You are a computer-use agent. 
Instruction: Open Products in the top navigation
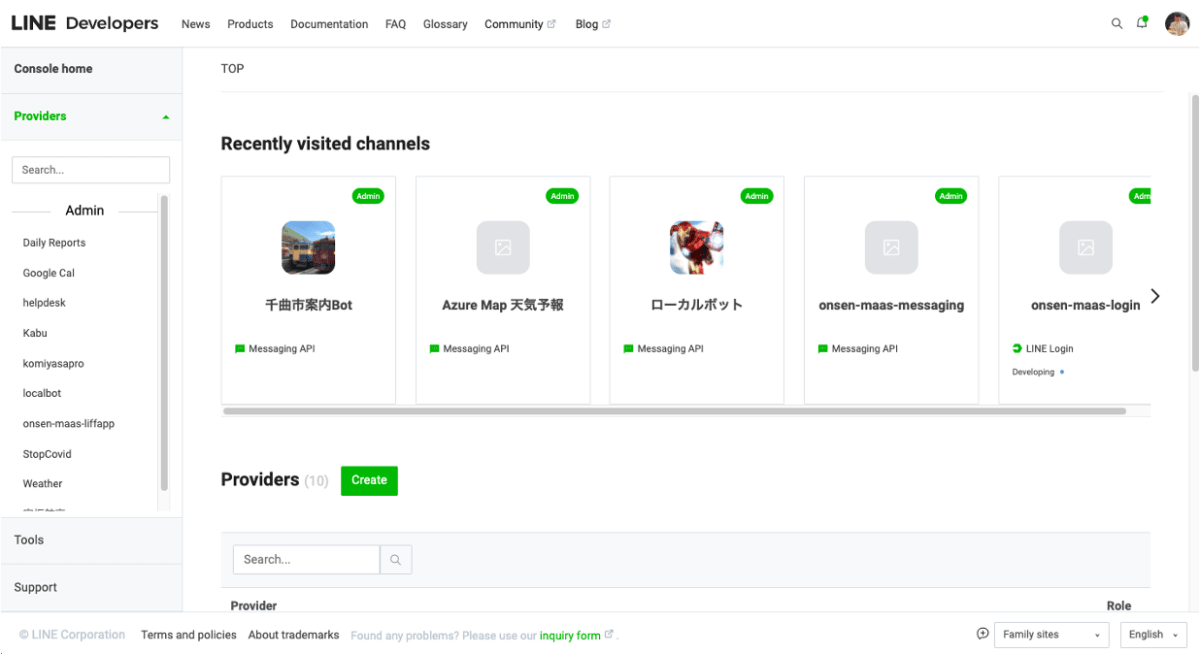point(250,24)
